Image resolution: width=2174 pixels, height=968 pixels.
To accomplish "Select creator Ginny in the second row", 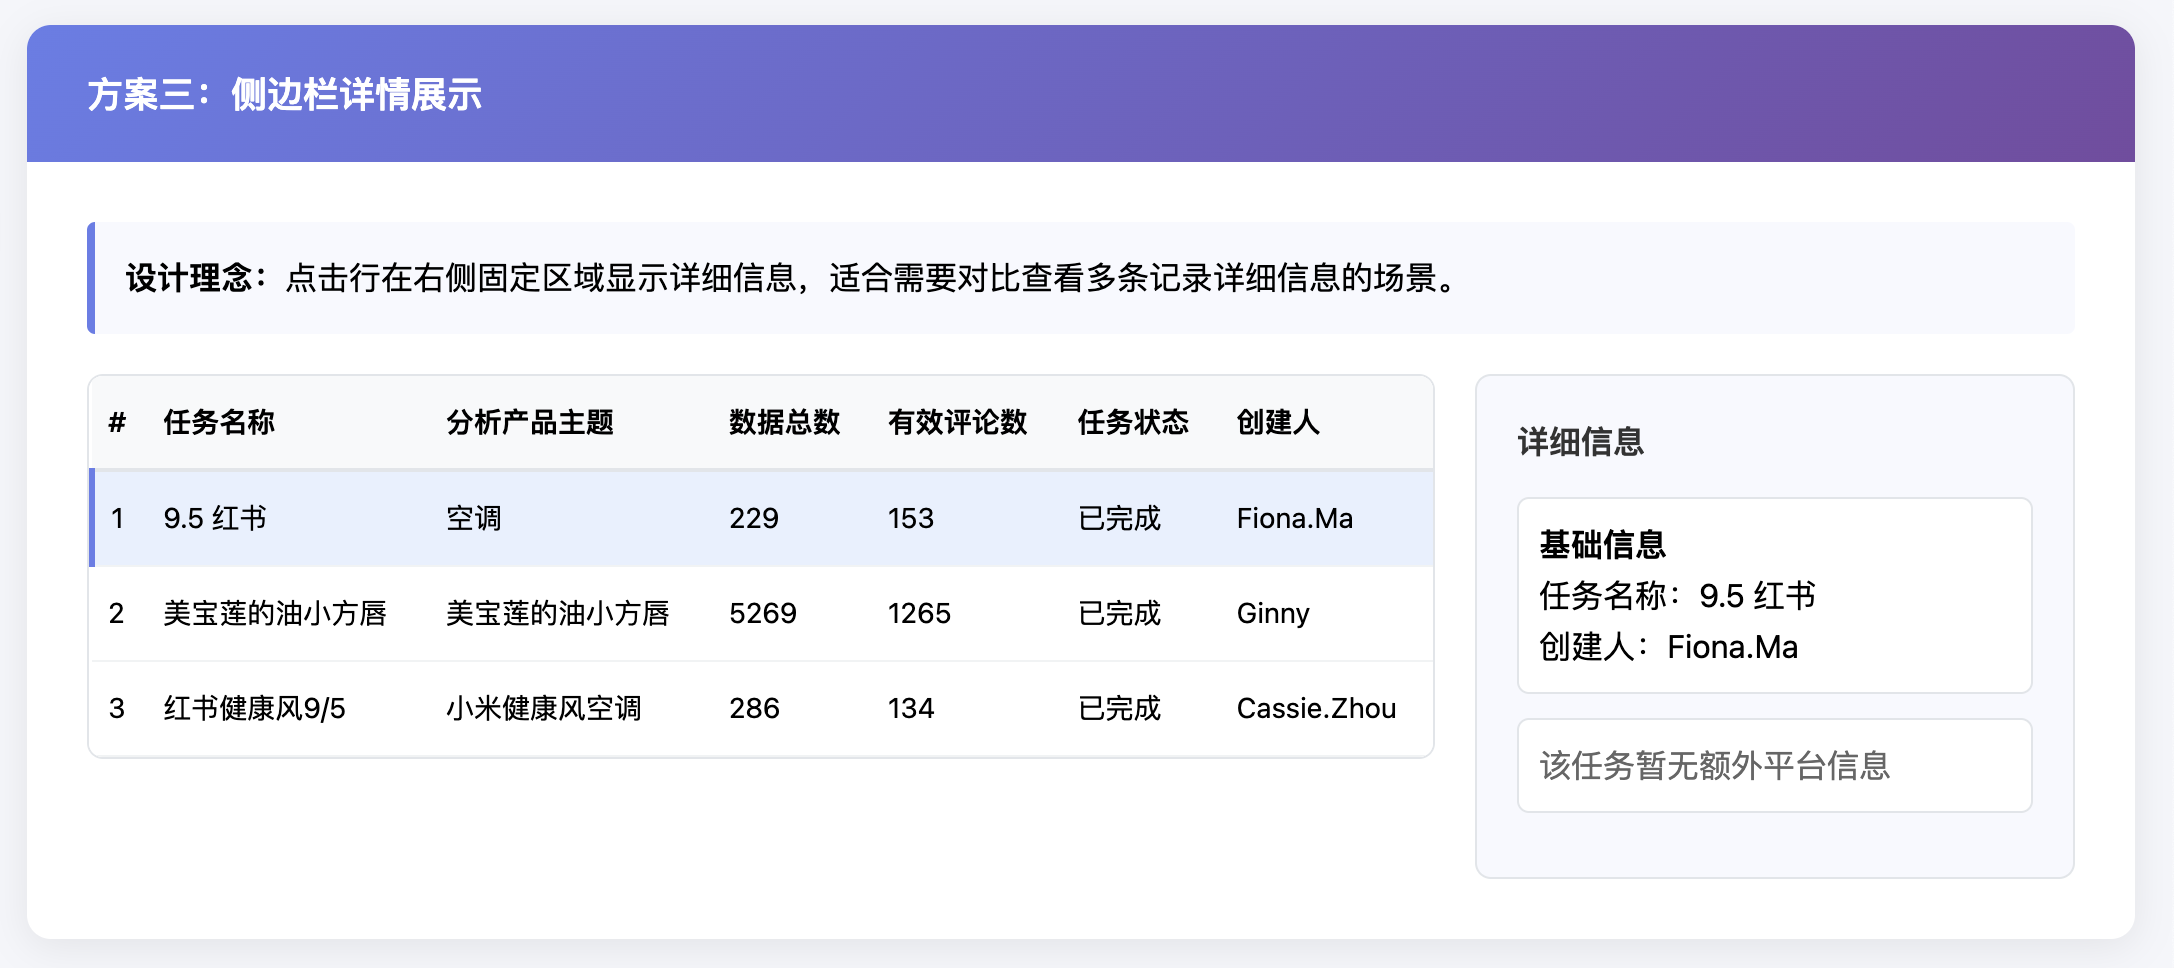I will [1273, 613].
